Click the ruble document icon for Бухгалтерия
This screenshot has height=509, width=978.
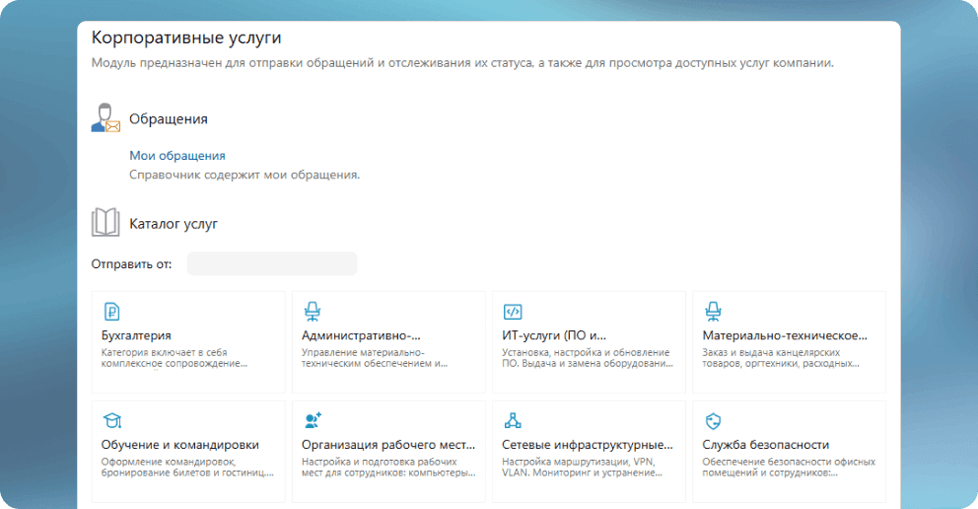coord(112,311)
